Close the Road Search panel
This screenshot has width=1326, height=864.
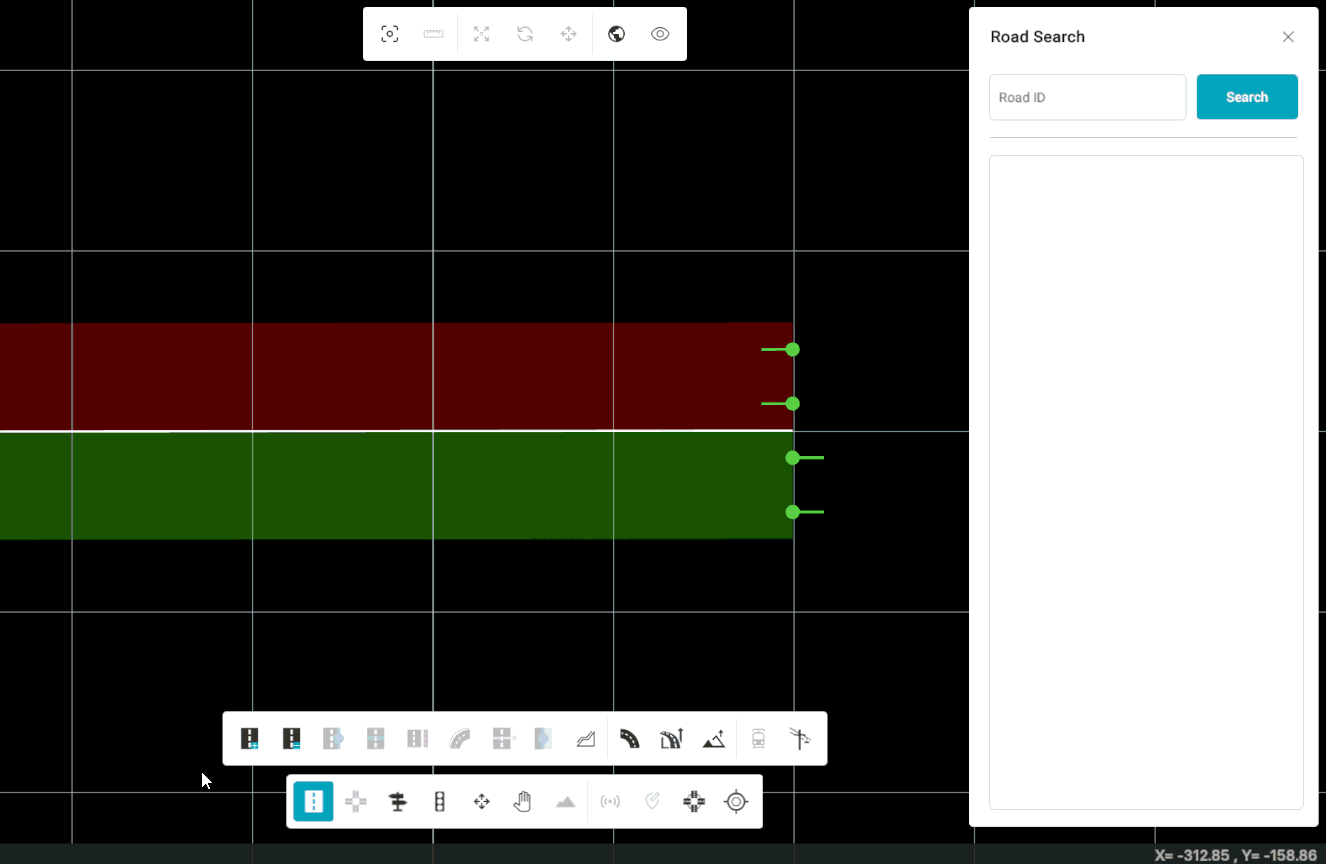point(1288,37)
